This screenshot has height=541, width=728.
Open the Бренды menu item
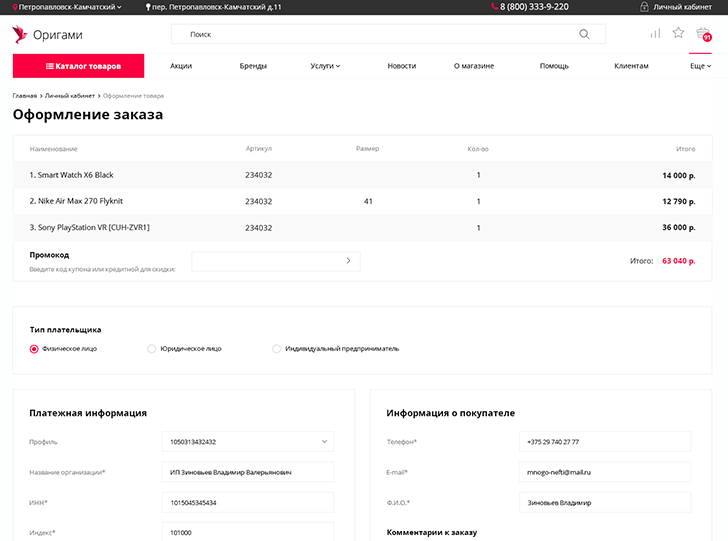click(x=253, y=66)
